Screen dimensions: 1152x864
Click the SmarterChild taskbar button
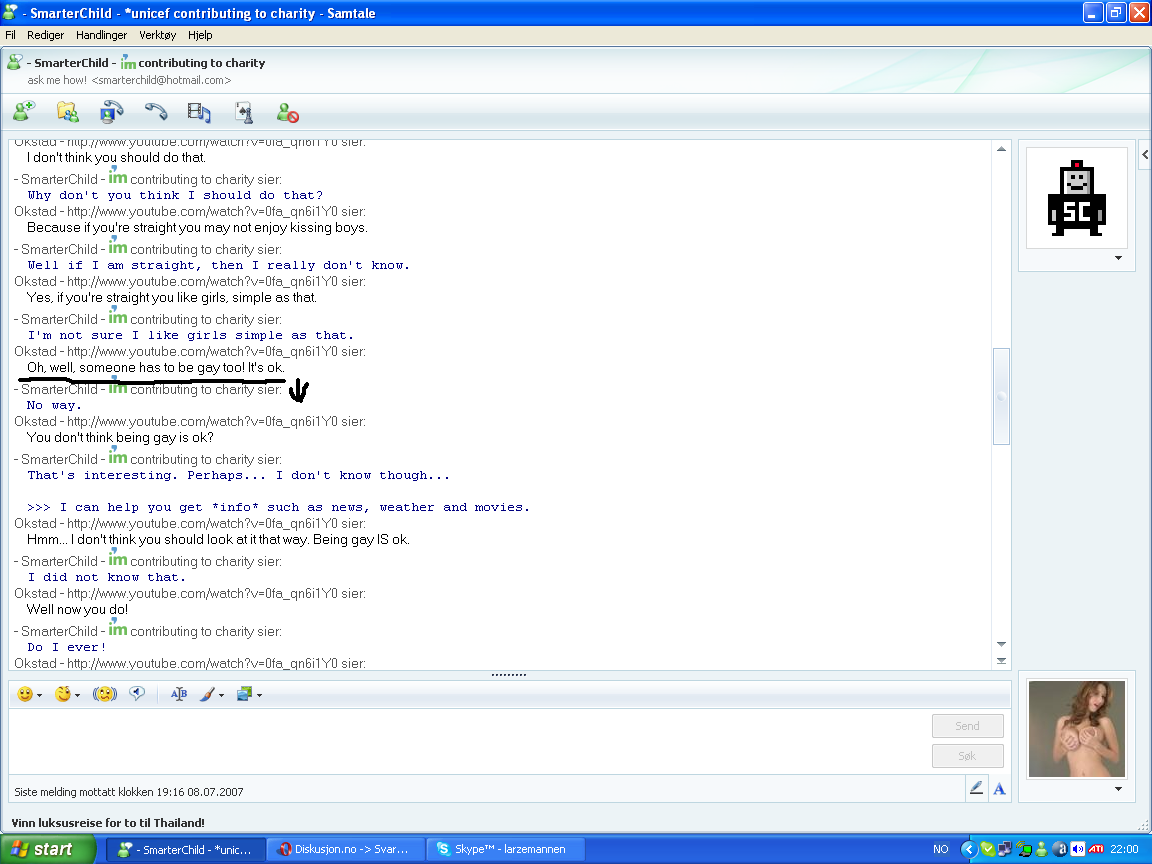(185, 849)
